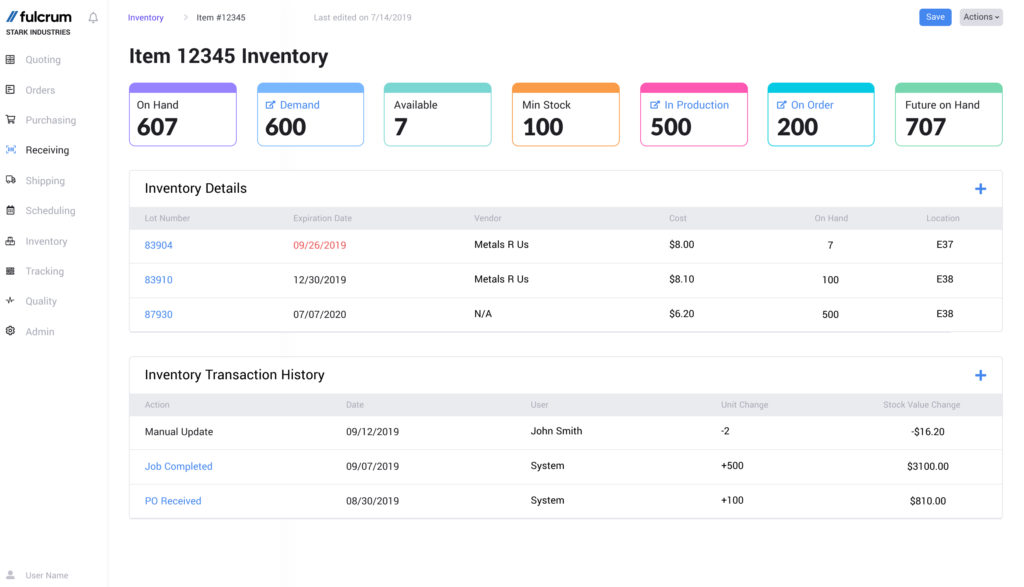Open lot number 83904 details
The width and height of the screenshot is (1024, 587).
158,245
